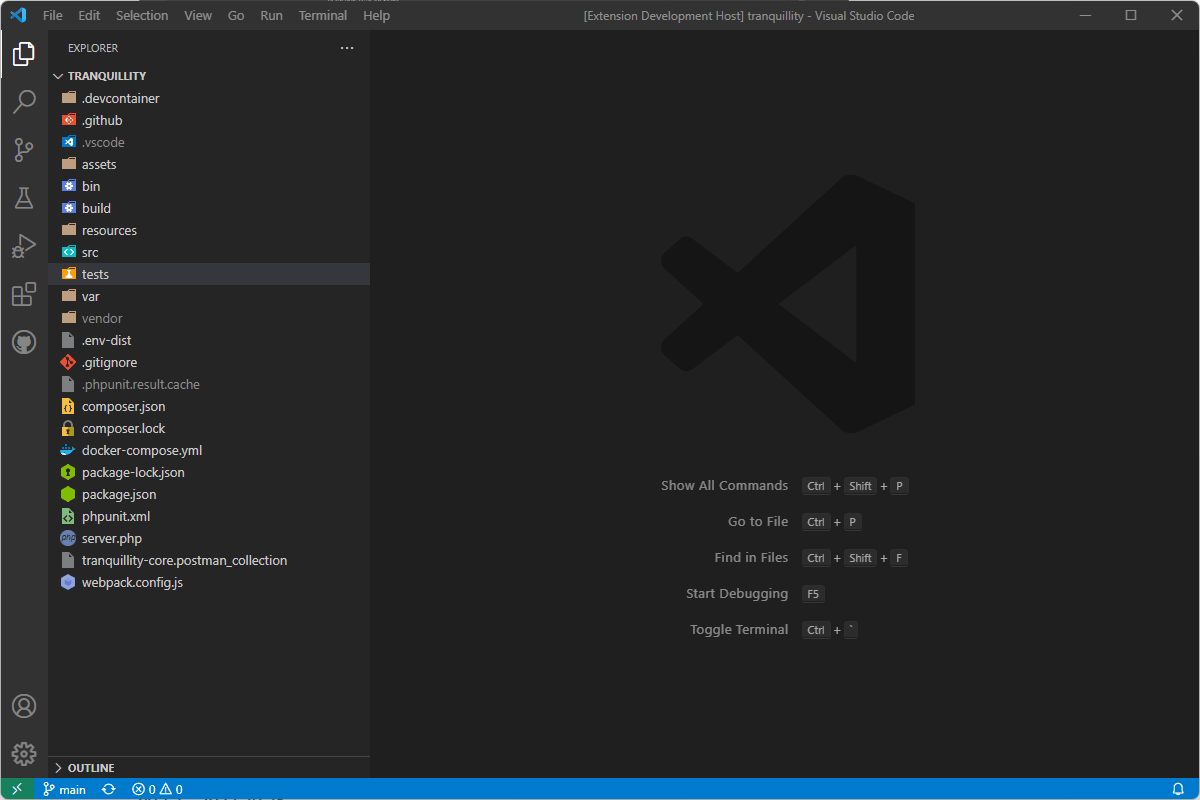Click the EXPLORER panel title
The height and width of the screenshot is (800, 1200).
(x=93, y=48)
